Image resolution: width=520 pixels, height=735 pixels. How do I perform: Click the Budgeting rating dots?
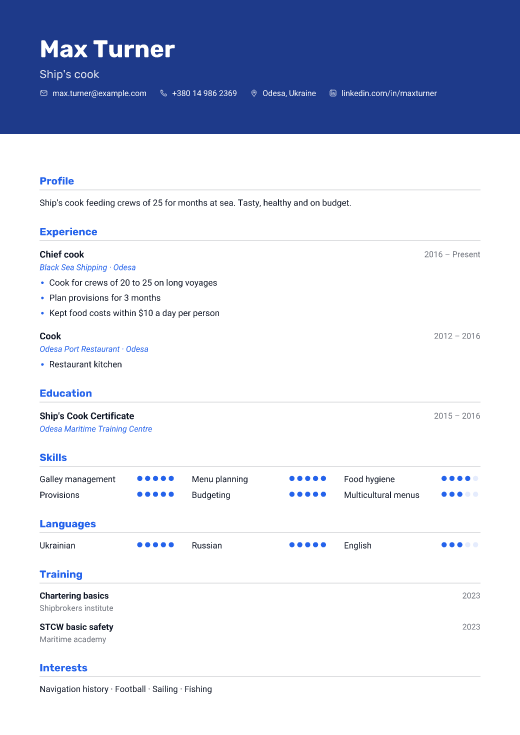pos(308,494)
